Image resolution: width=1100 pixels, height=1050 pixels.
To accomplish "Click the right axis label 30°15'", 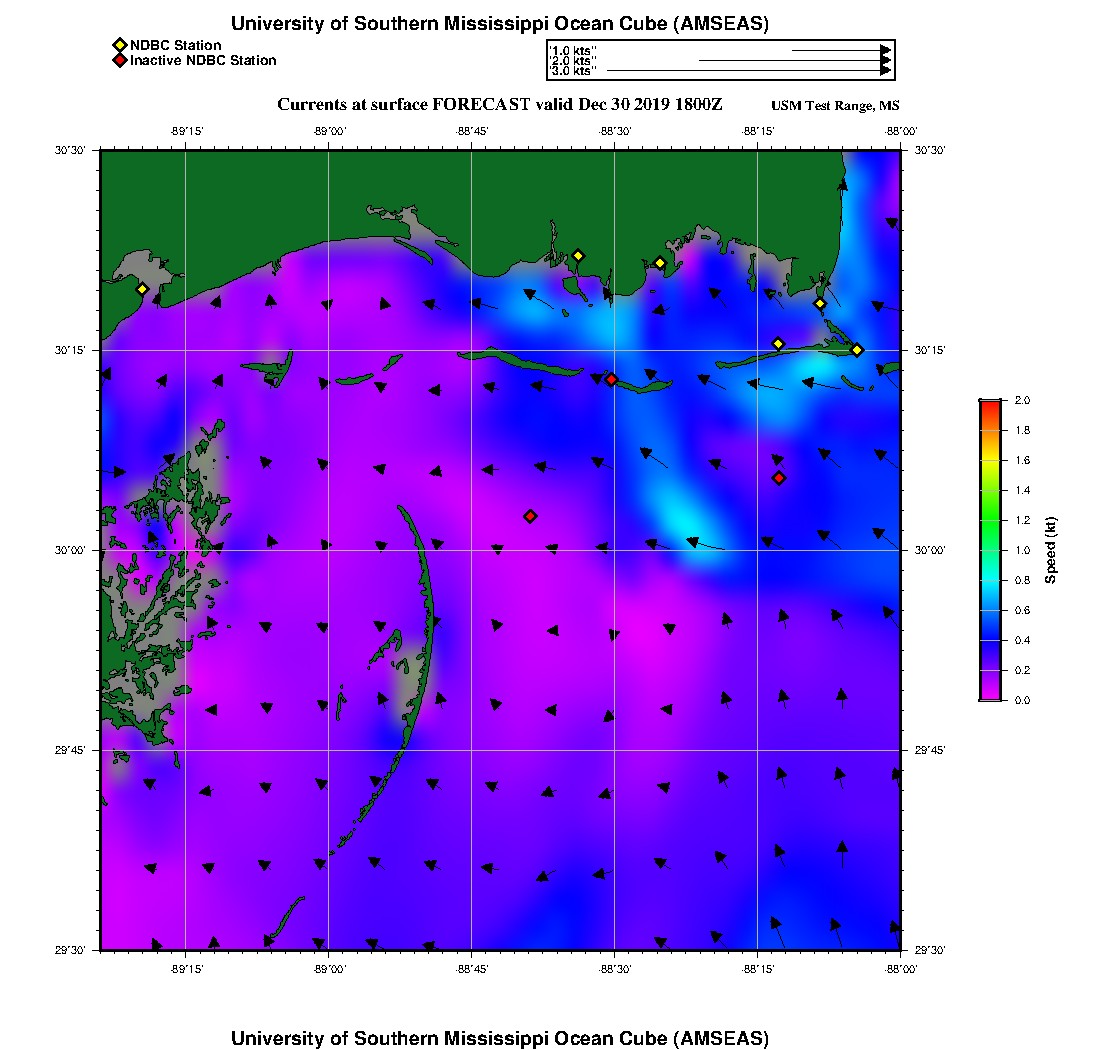I will click(x=930, y=350).
